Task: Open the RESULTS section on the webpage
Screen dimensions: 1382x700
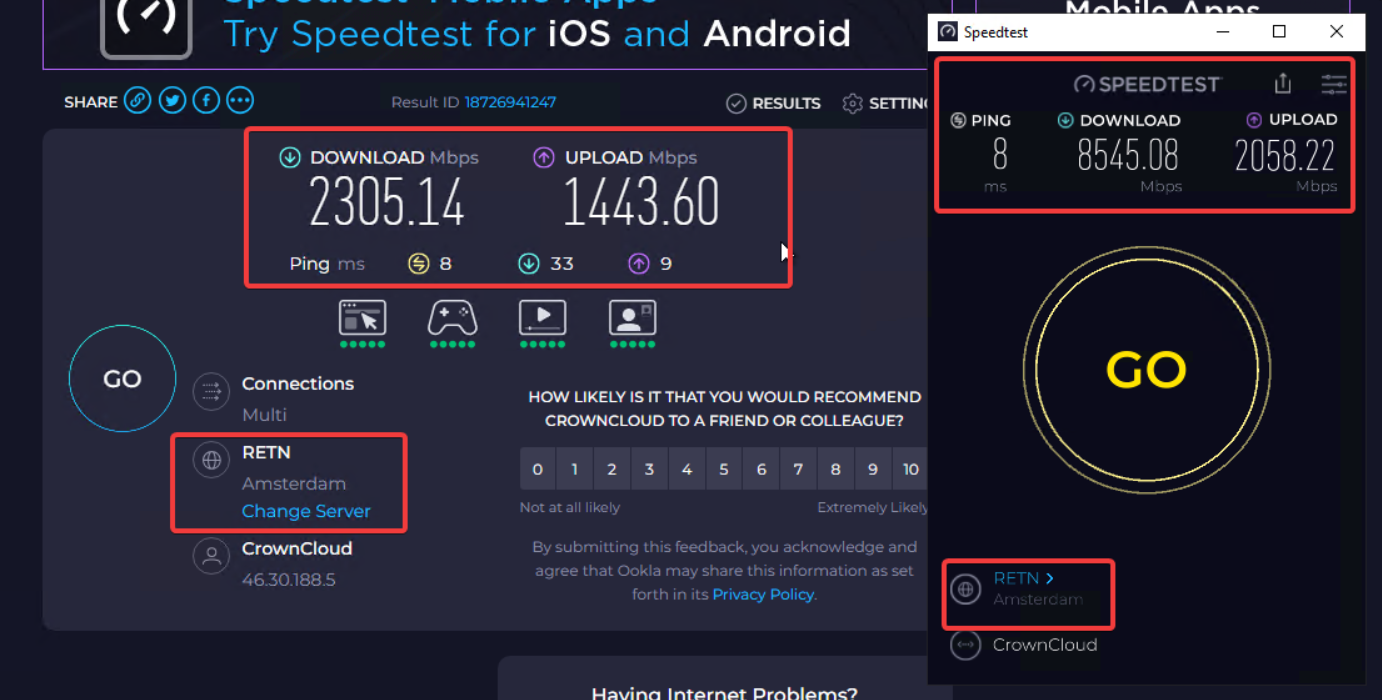Action: [x=773, y=103]
